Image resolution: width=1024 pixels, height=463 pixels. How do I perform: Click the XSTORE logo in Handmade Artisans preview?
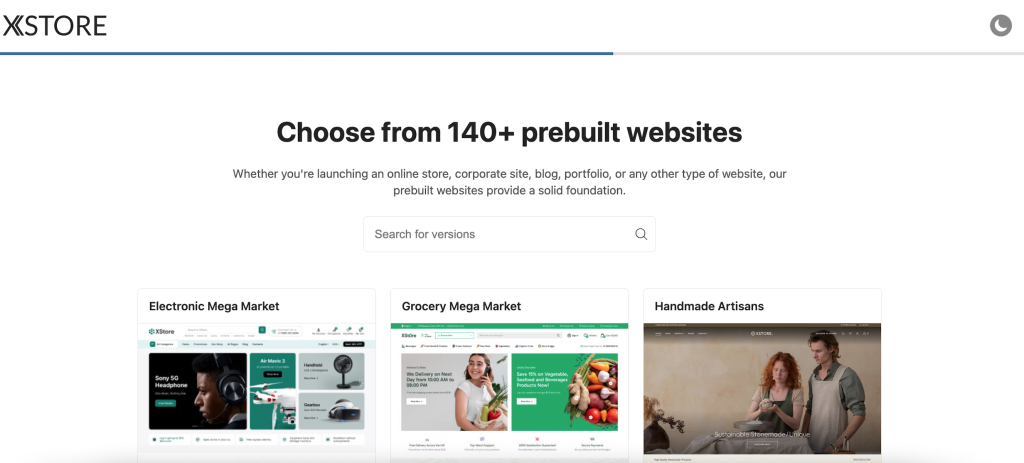[x=666, y=332]
